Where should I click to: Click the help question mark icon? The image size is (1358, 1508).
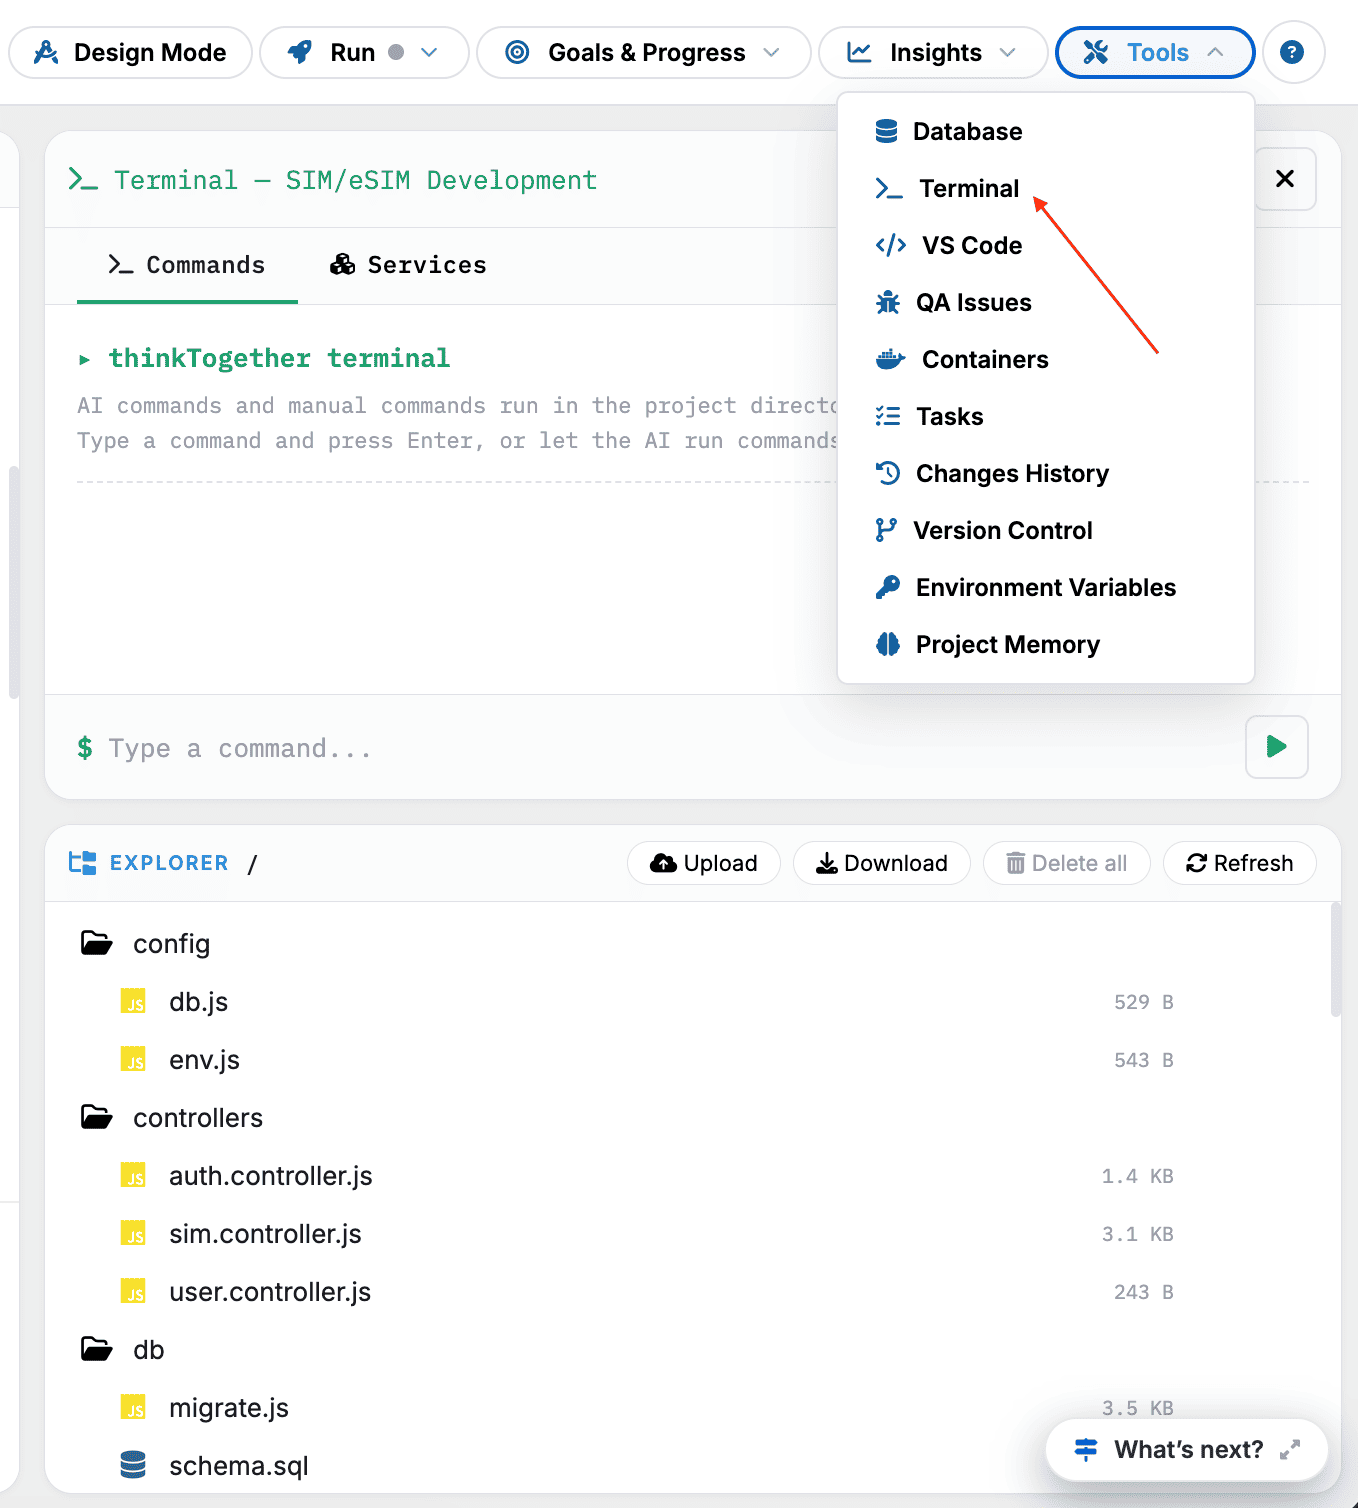coord(1293,52)
